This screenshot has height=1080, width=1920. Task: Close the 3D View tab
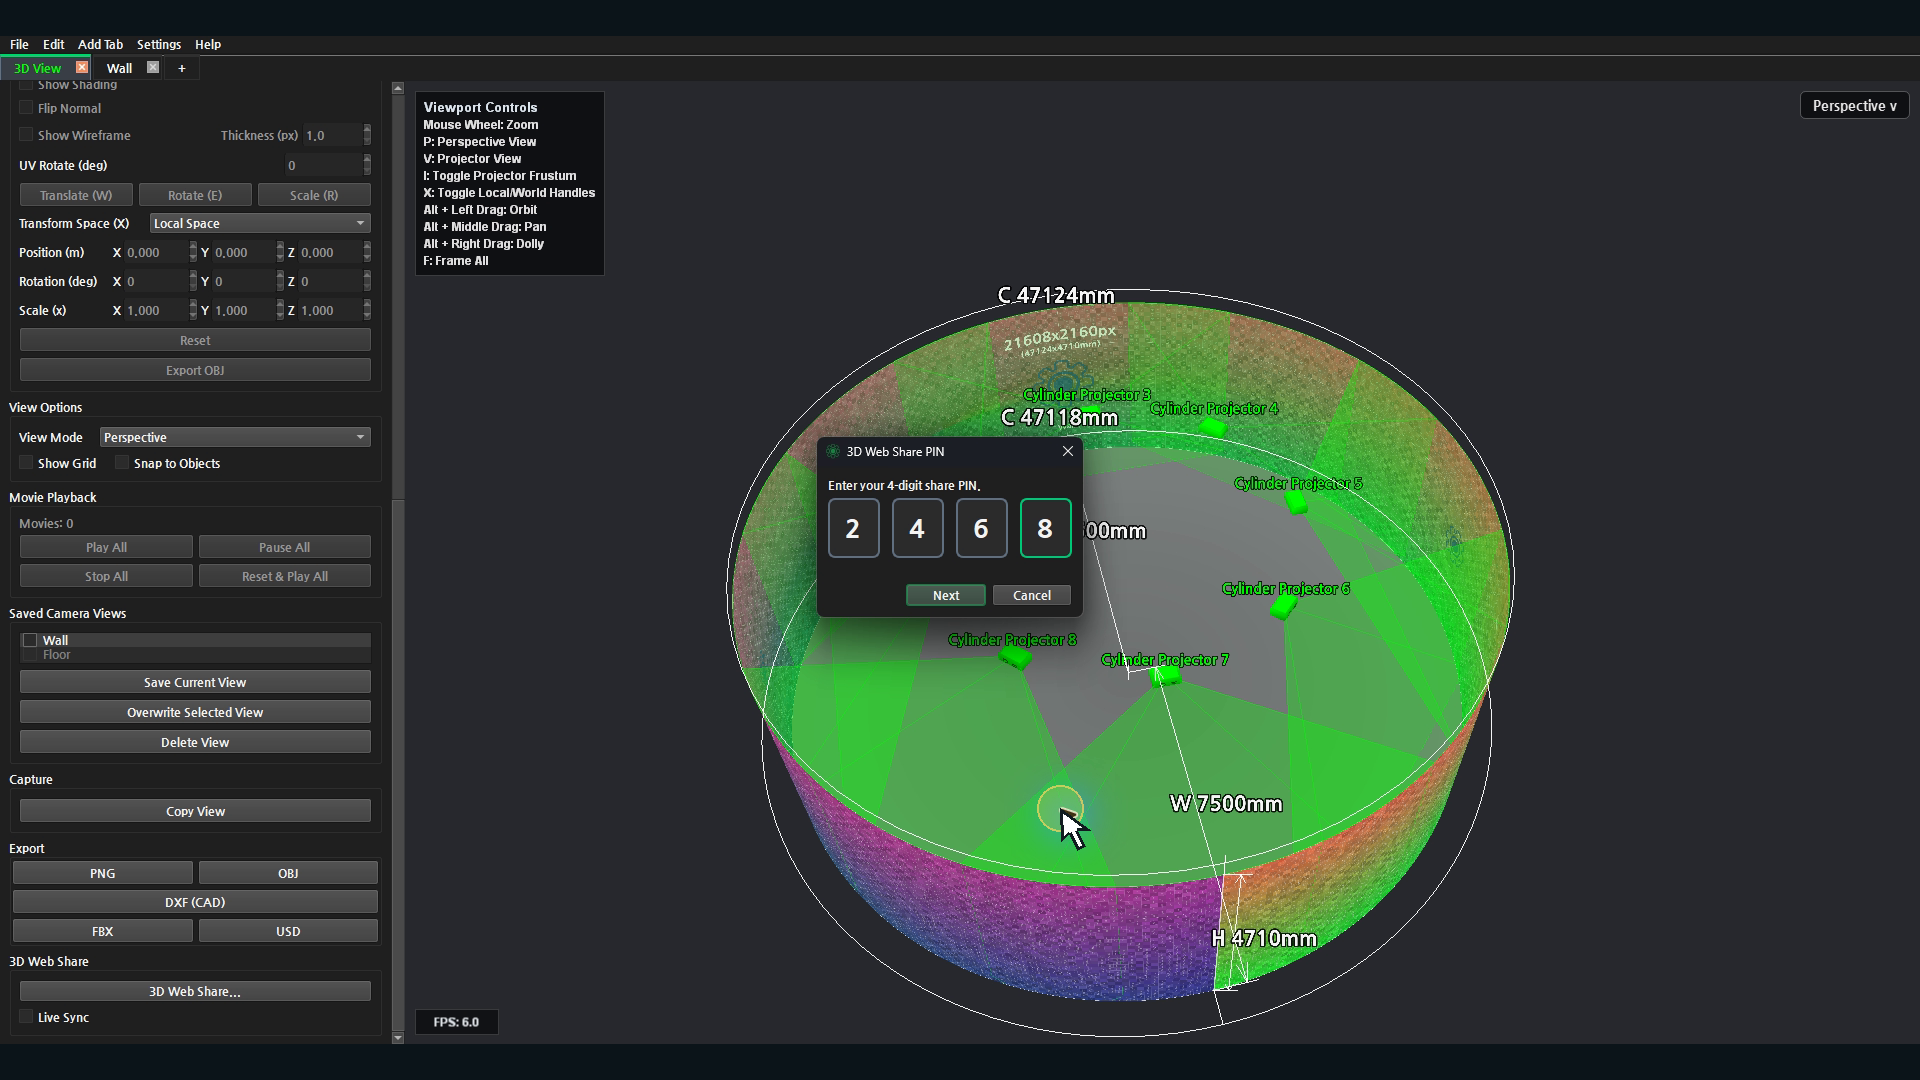pos(82,67)
